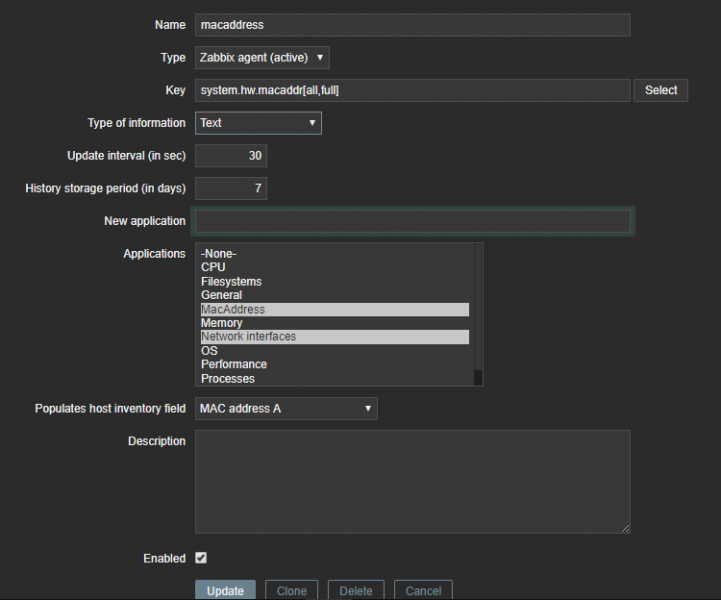This screenshot has width=721, height=600.
Task: Pick Performance in the Applications list
Action: pyautogui.click(x=233, y=365)
